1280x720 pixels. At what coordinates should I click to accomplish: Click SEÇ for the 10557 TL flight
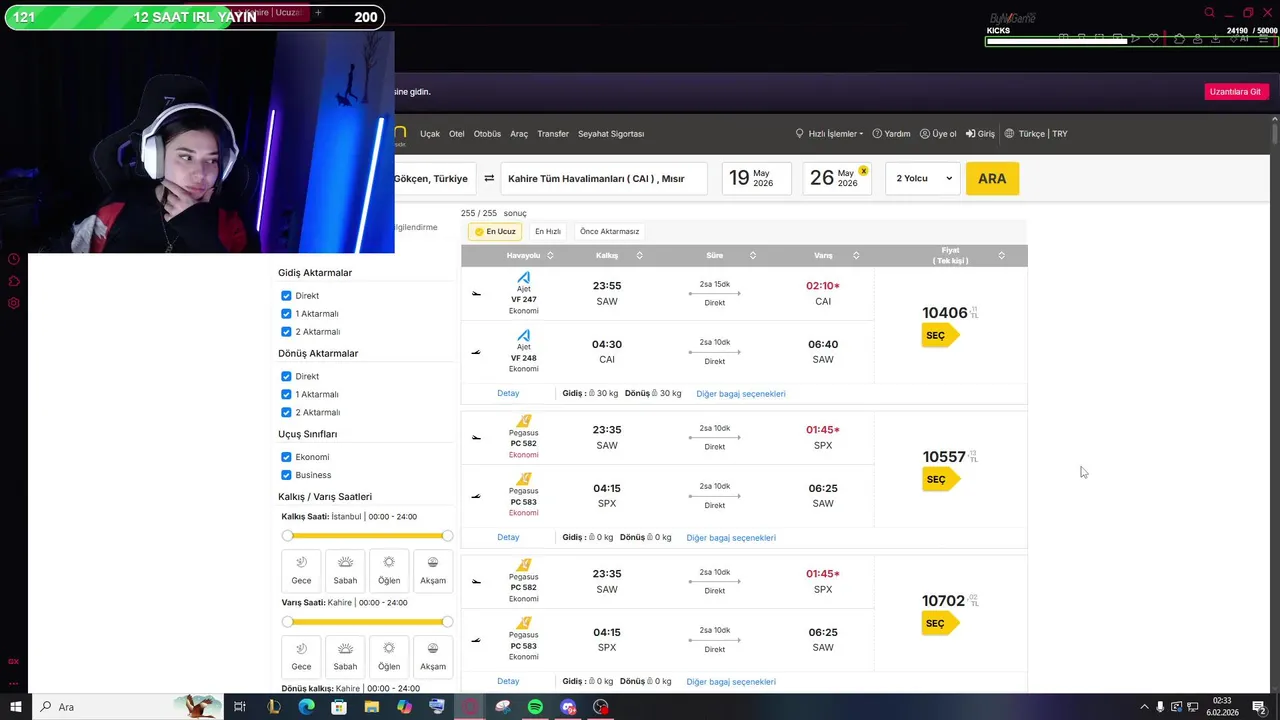pyautogui.click(x=939, y=479)
